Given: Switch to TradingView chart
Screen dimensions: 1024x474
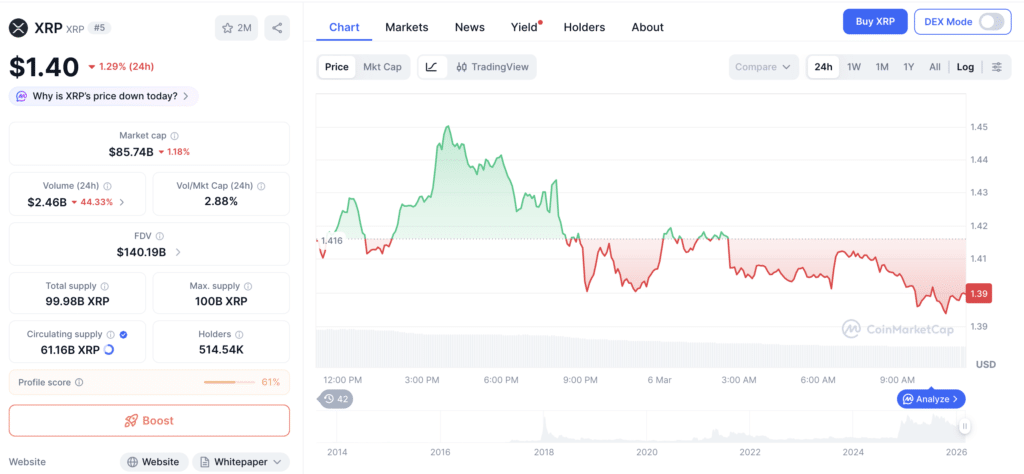Looking at the screenshot, I should pyautogui.click(x=492, y=67).
